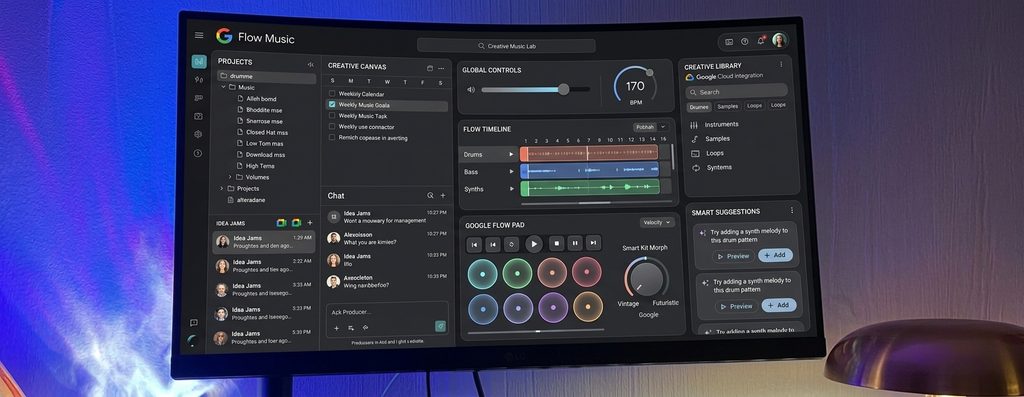The height and width of the screenshot is (397, 1024).
Task: Open the High Tema file
Action: coord(260,166)
